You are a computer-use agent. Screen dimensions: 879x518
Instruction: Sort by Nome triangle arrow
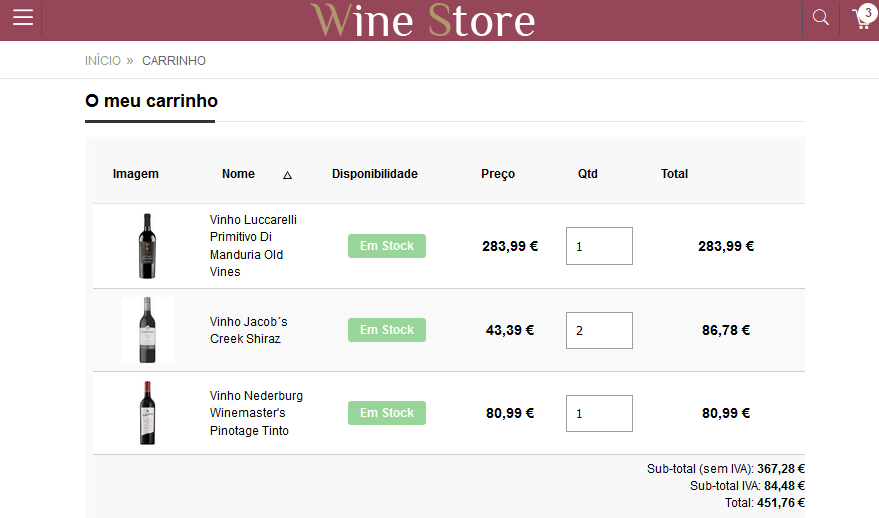(288, 175)
